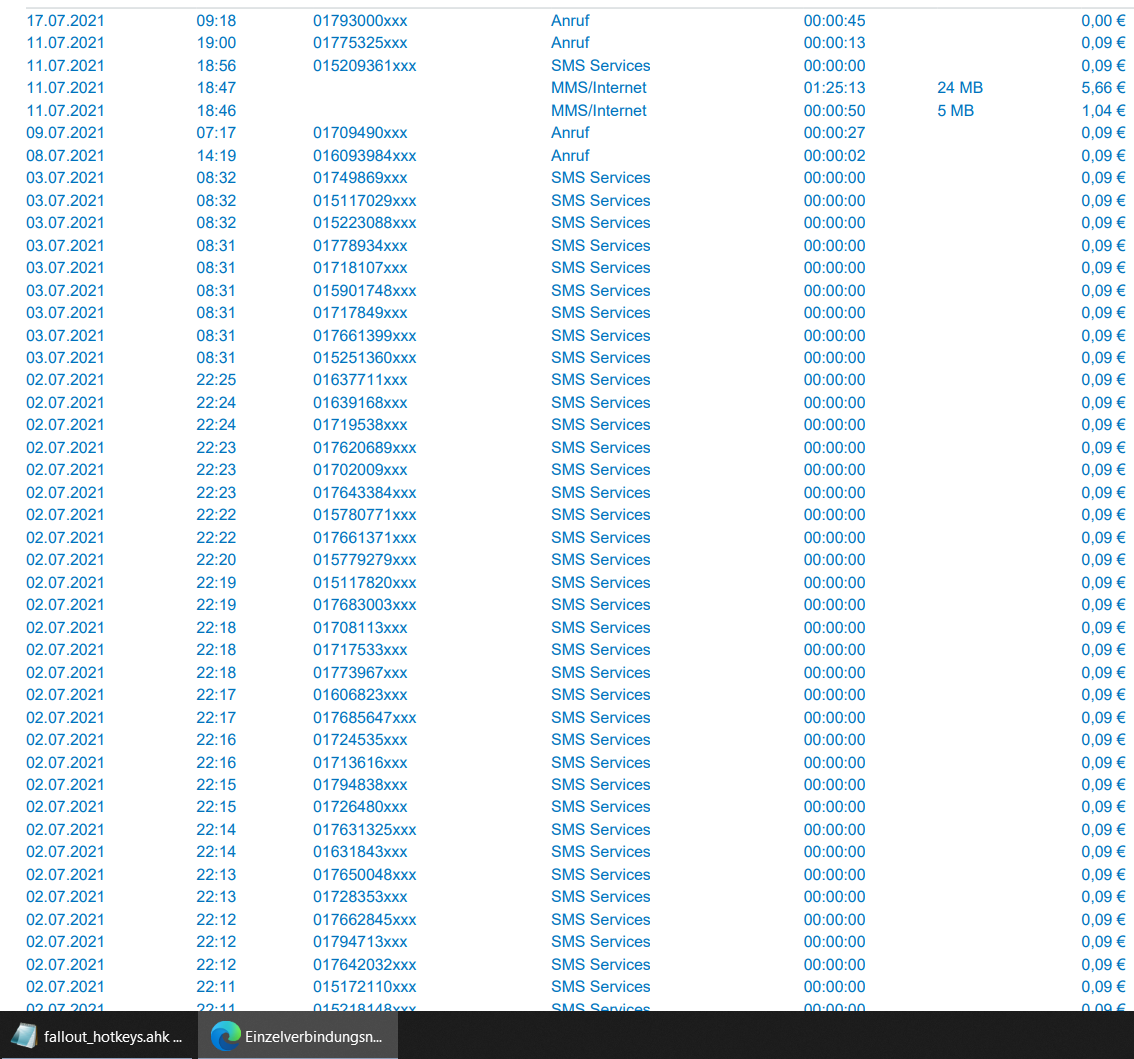This screenshot has width=1134, height=1059.
Task: Select the time 18:56
Action: (216, 65)
